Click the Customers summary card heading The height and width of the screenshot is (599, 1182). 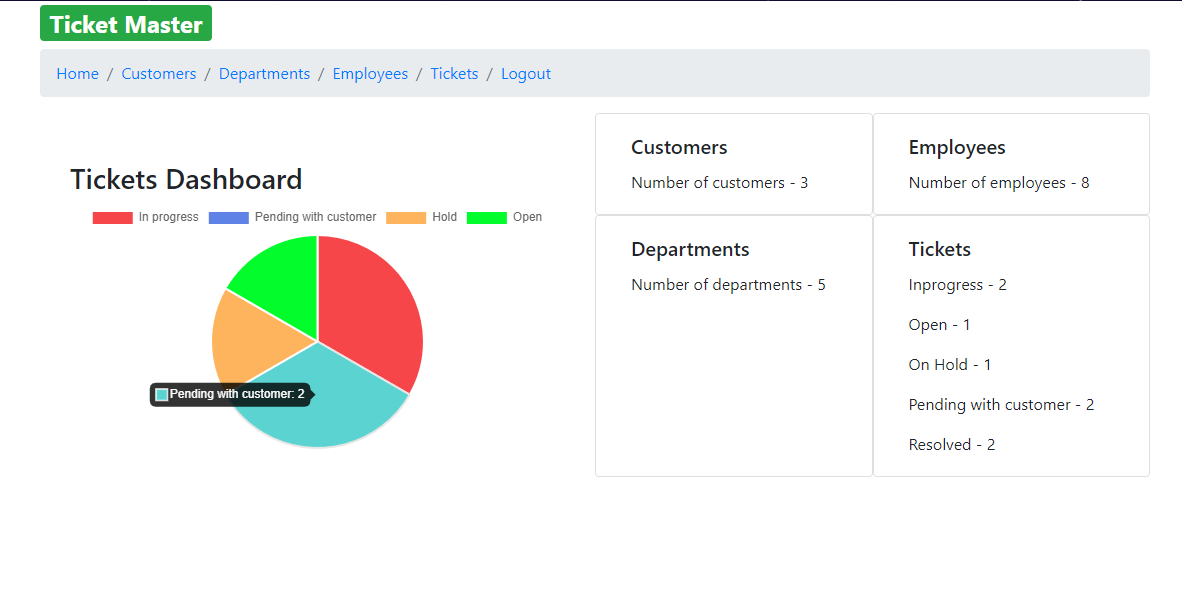point(679,147)
